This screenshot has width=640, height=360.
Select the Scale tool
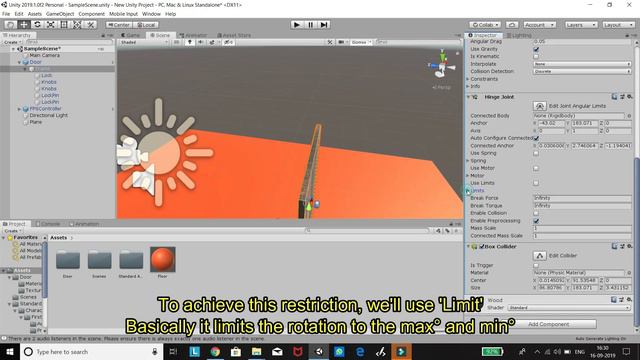(x=51, y=24)
